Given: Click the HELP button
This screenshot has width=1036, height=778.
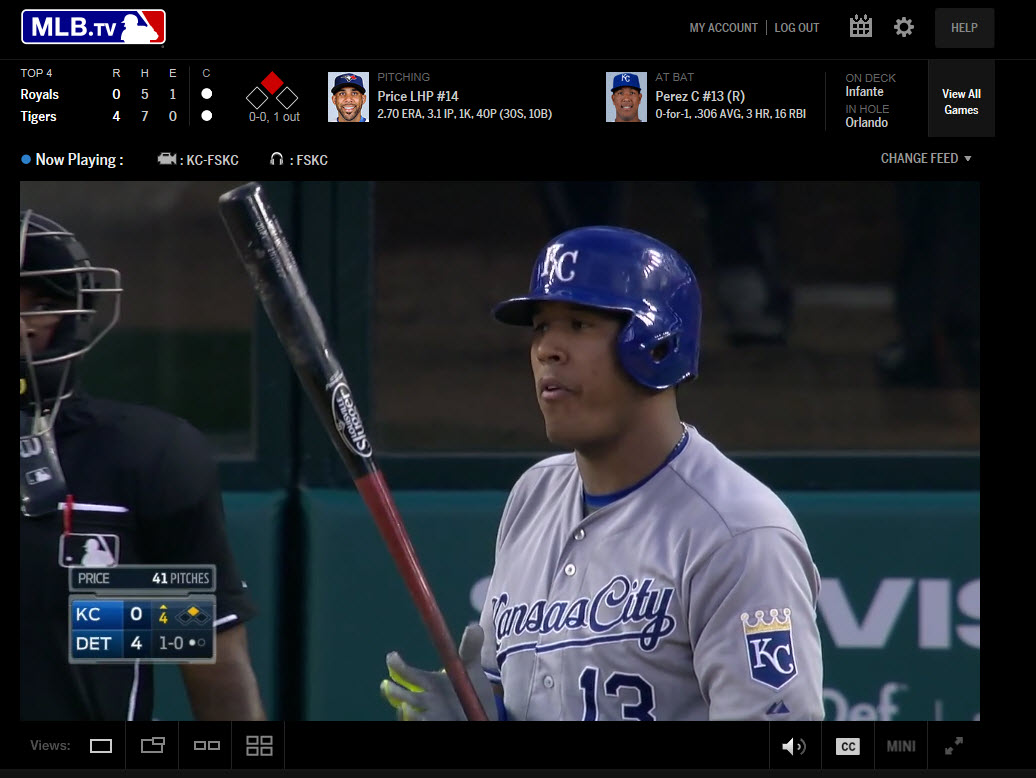Looking at the screenshot, I should [964, 28].
